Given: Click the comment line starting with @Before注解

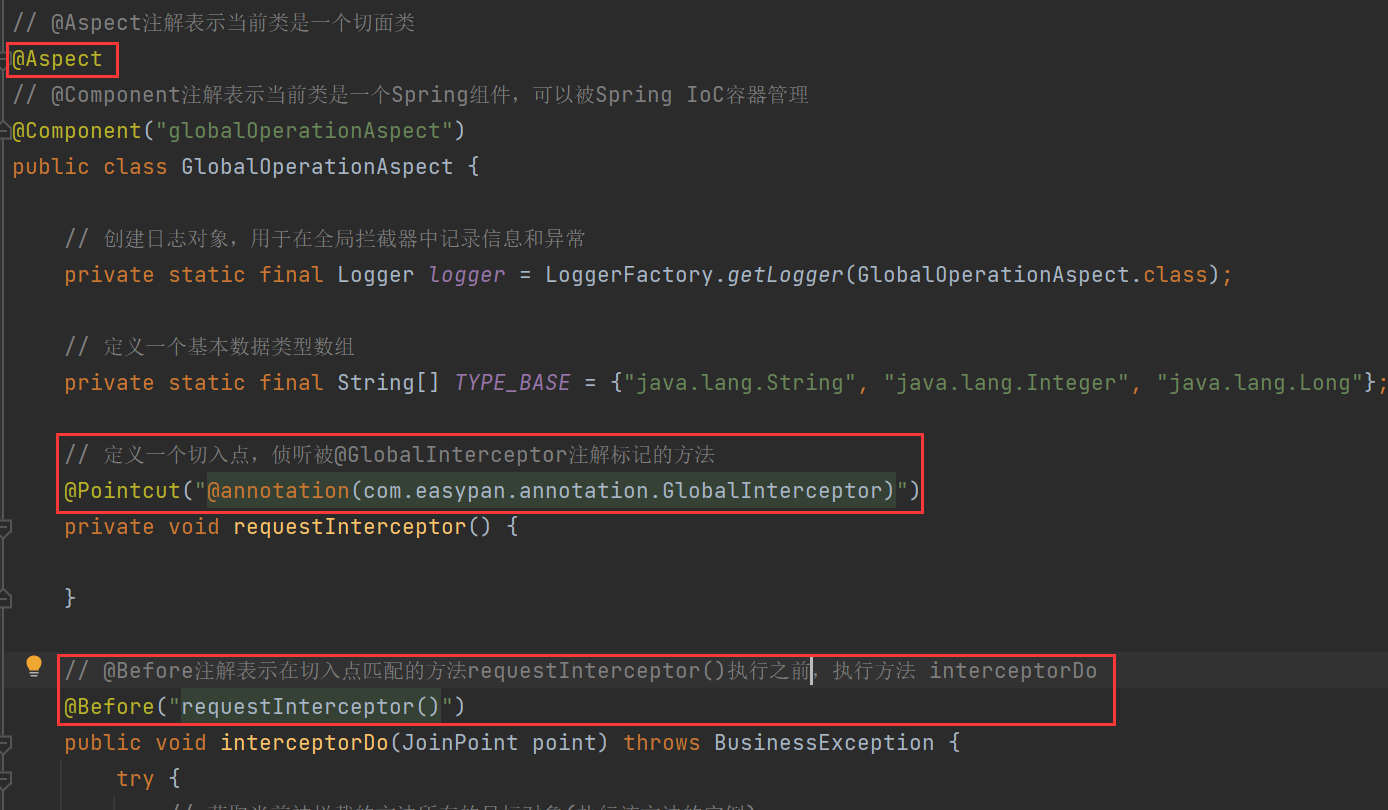Looking at the screenshot, I should (x=581, y=671).
